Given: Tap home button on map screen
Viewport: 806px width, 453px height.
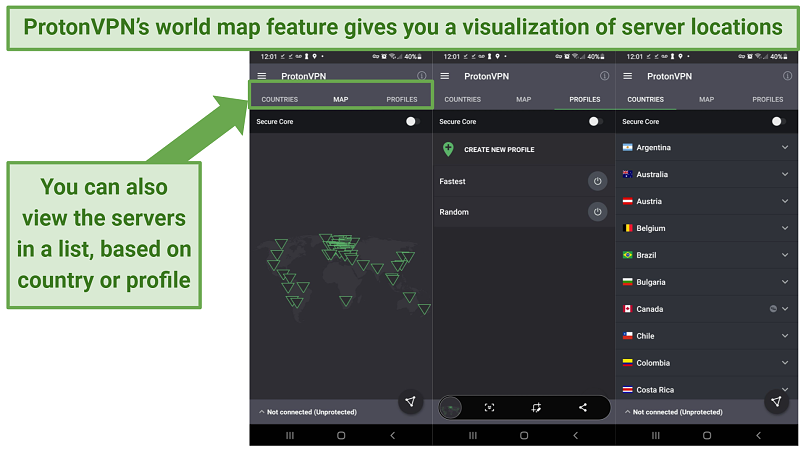Looking at the screenshot, I should coord(341,436).
